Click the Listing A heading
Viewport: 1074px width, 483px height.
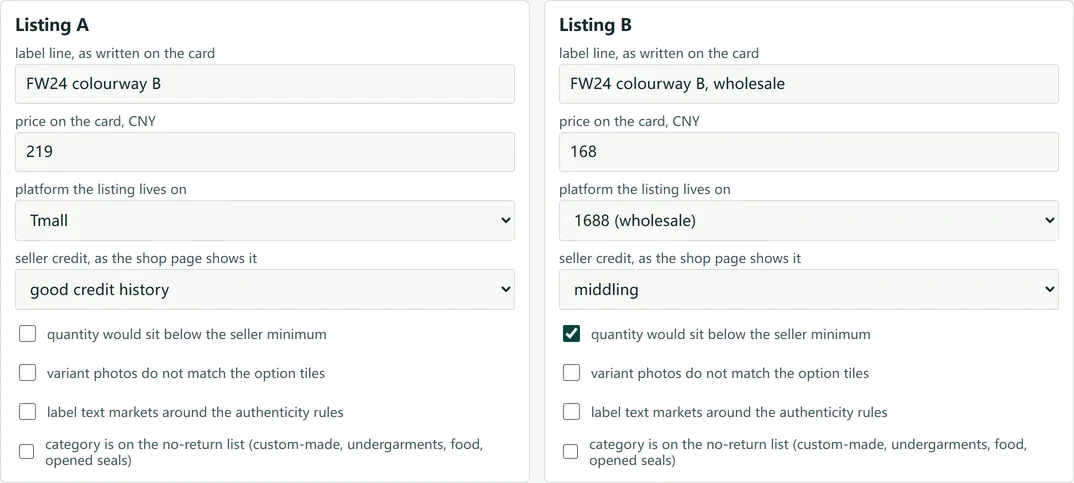tap(52, 25)
